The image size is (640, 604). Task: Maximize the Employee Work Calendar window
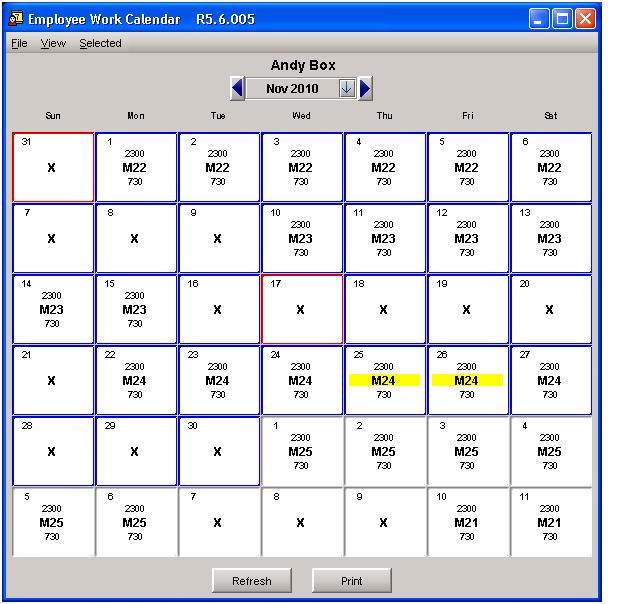point(562,19)
